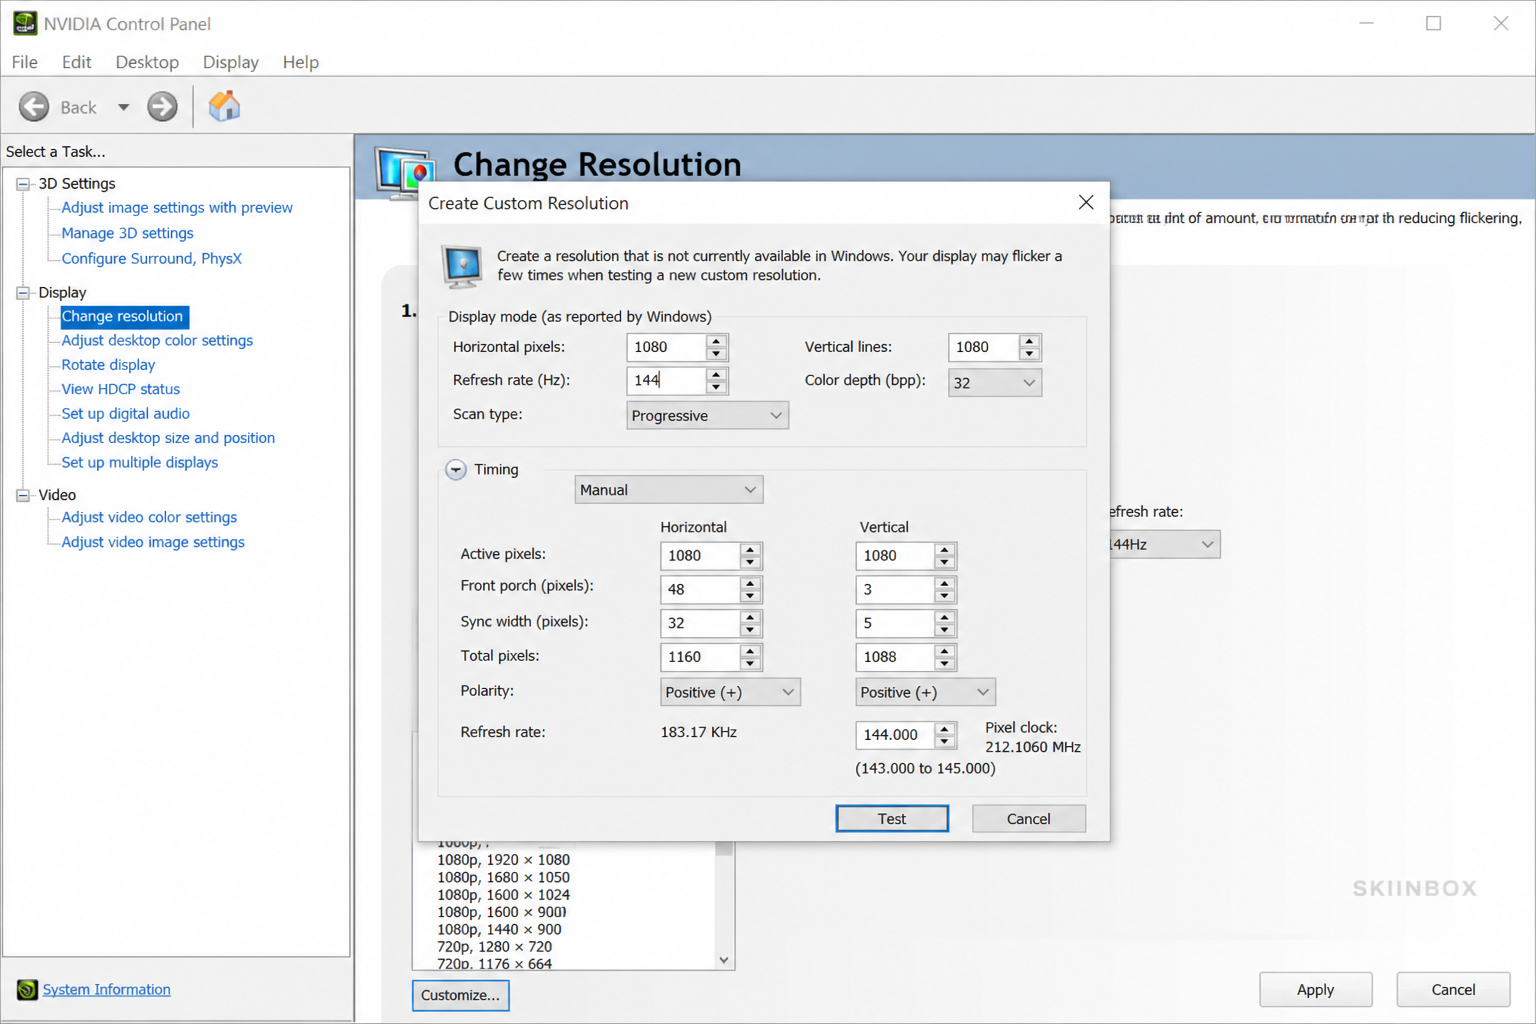
Task: Select 720p, 1280 × 720 resolution entry
Action: coord(494,946)
